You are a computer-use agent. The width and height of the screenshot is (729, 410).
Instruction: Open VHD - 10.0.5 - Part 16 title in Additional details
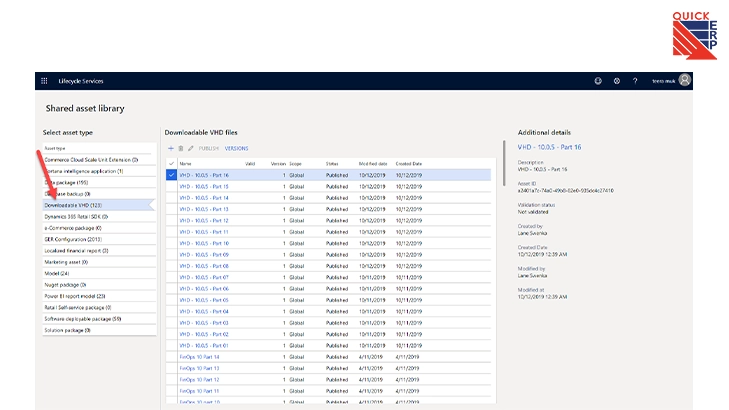[x=550, y=147]
